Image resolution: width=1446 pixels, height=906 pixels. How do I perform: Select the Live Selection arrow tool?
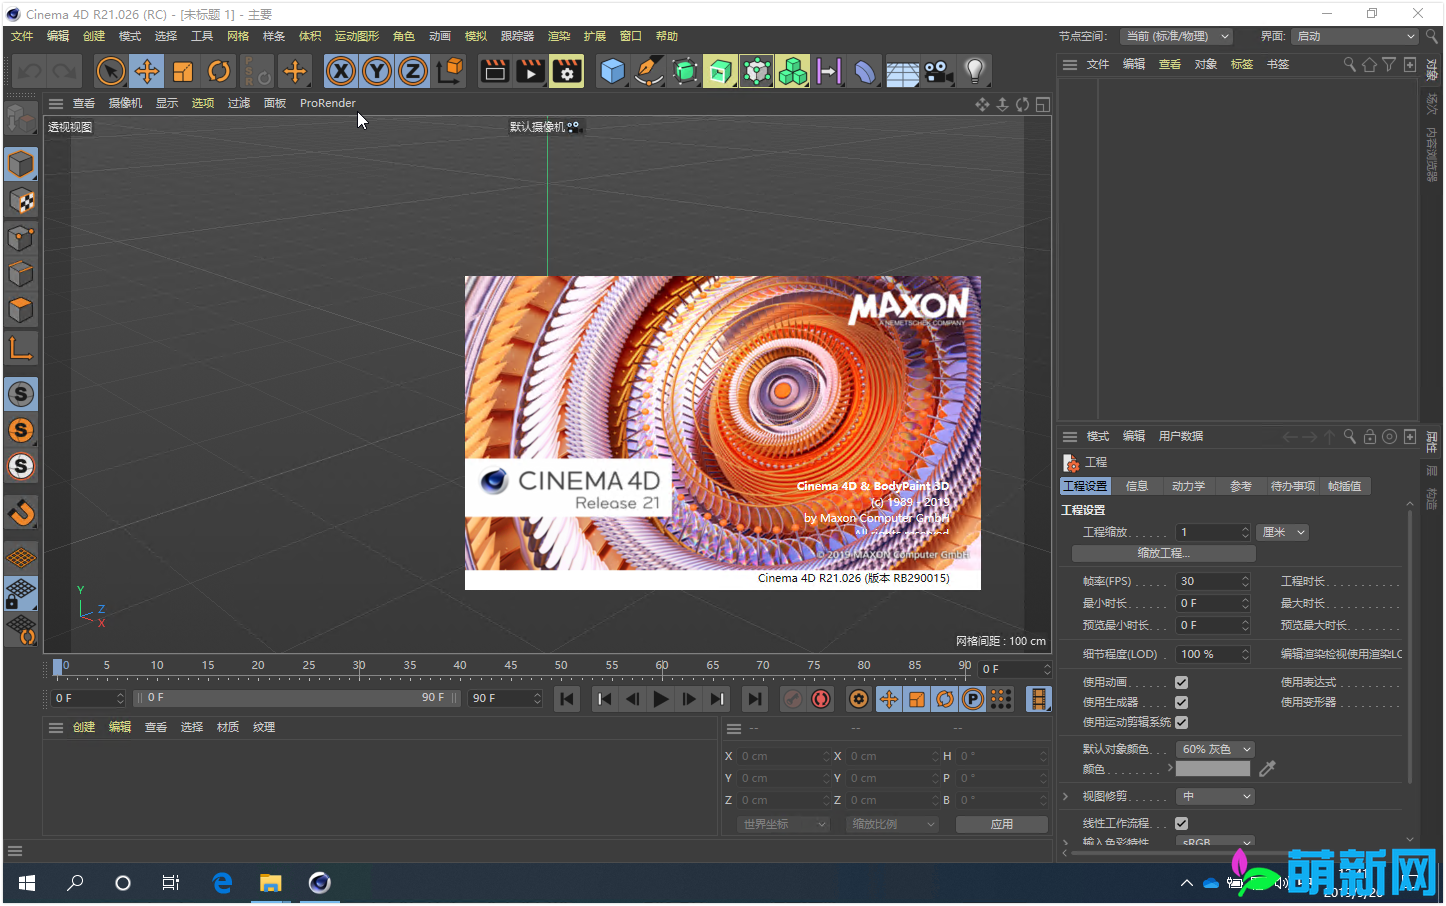pos(111,71)
